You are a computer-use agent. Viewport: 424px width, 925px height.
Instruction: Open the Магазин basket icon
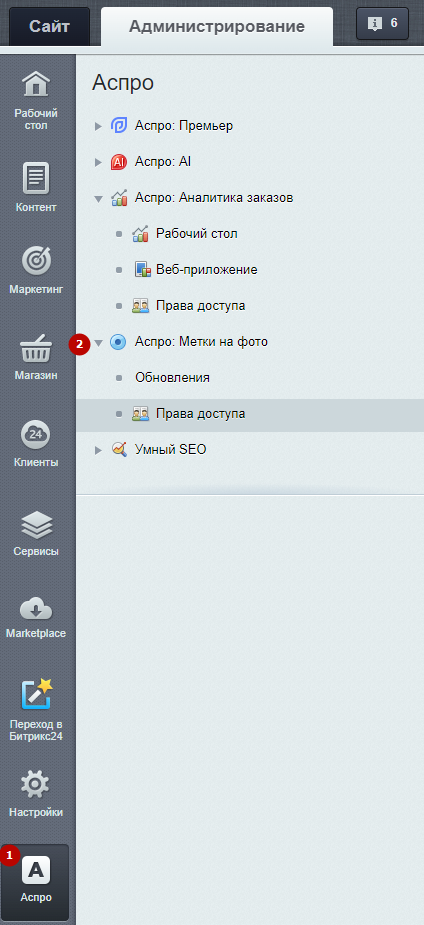(x=36, y=349)
